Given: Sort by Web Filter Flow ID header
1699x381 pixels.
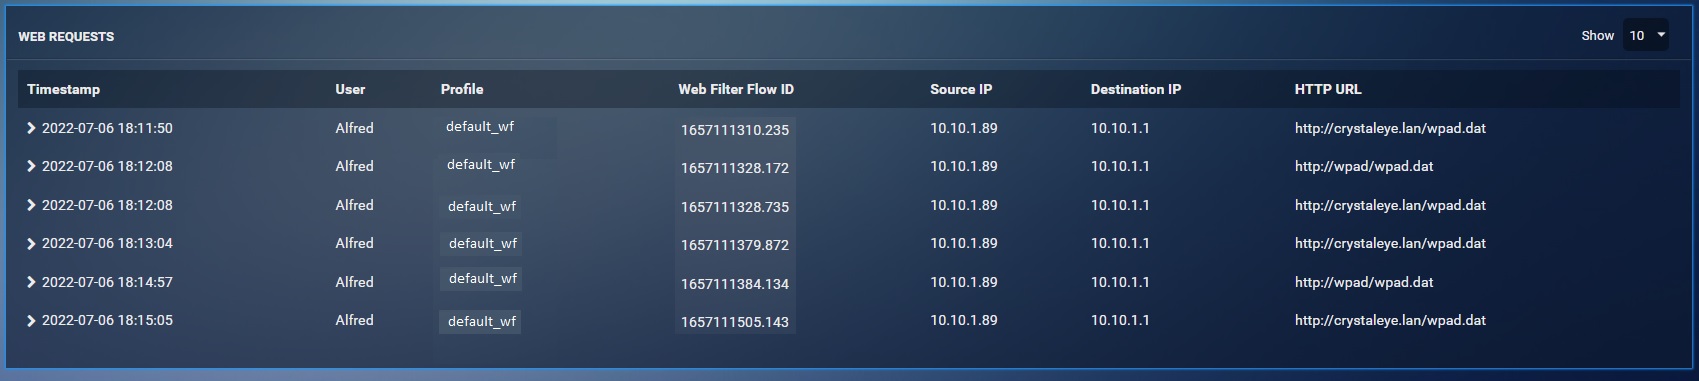Looking at the screenshot, I should (736, 89).
